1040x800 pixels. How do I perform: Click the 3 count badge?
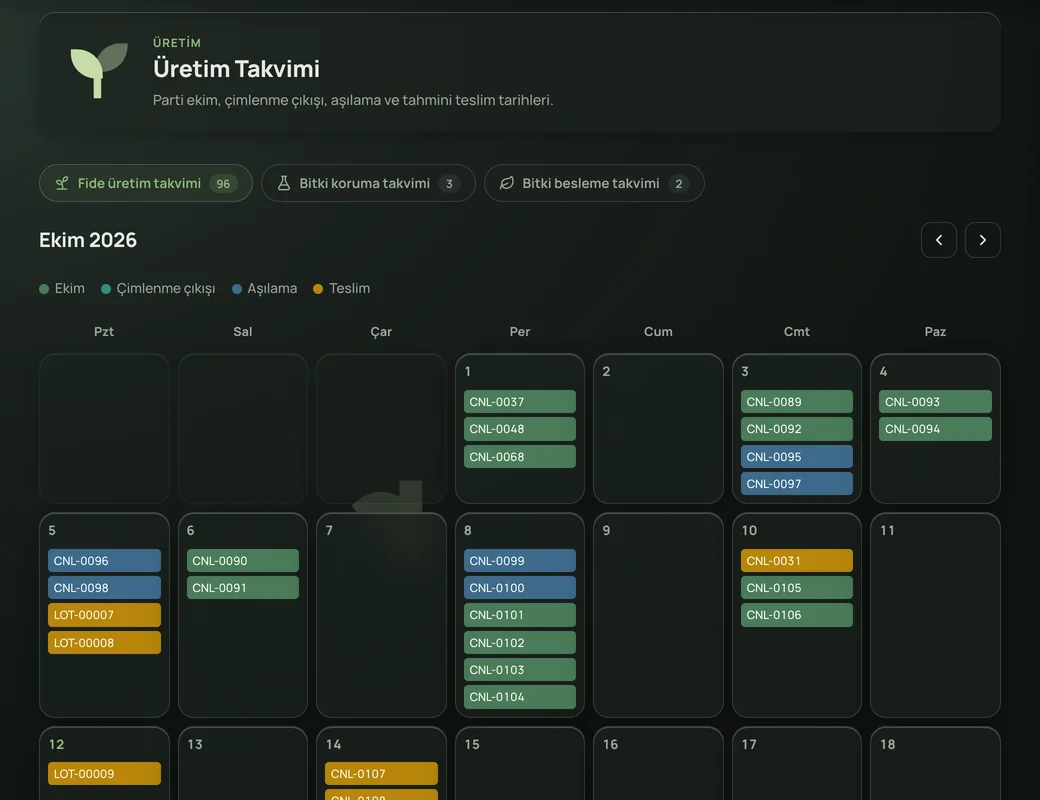click(x=449, y=184)
